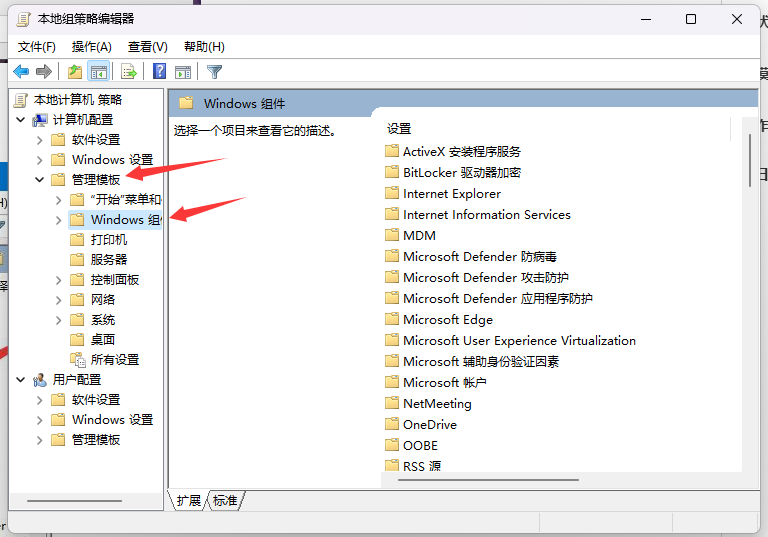Collapse the 管理模板 node under 计算机配置
Viewport: 768px width, 537px height.
(x=40, y=180)
